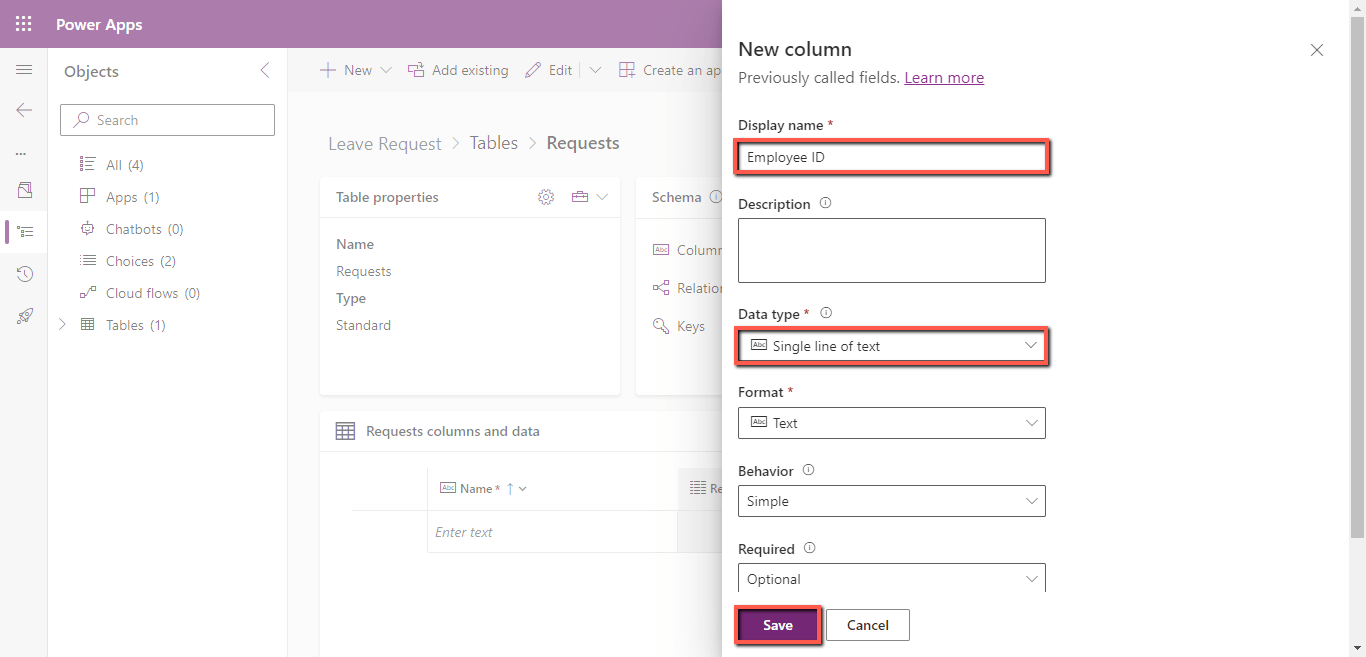Click the Enter text cell under Name
Screen dimensions: 1366x657
[552, 532]
